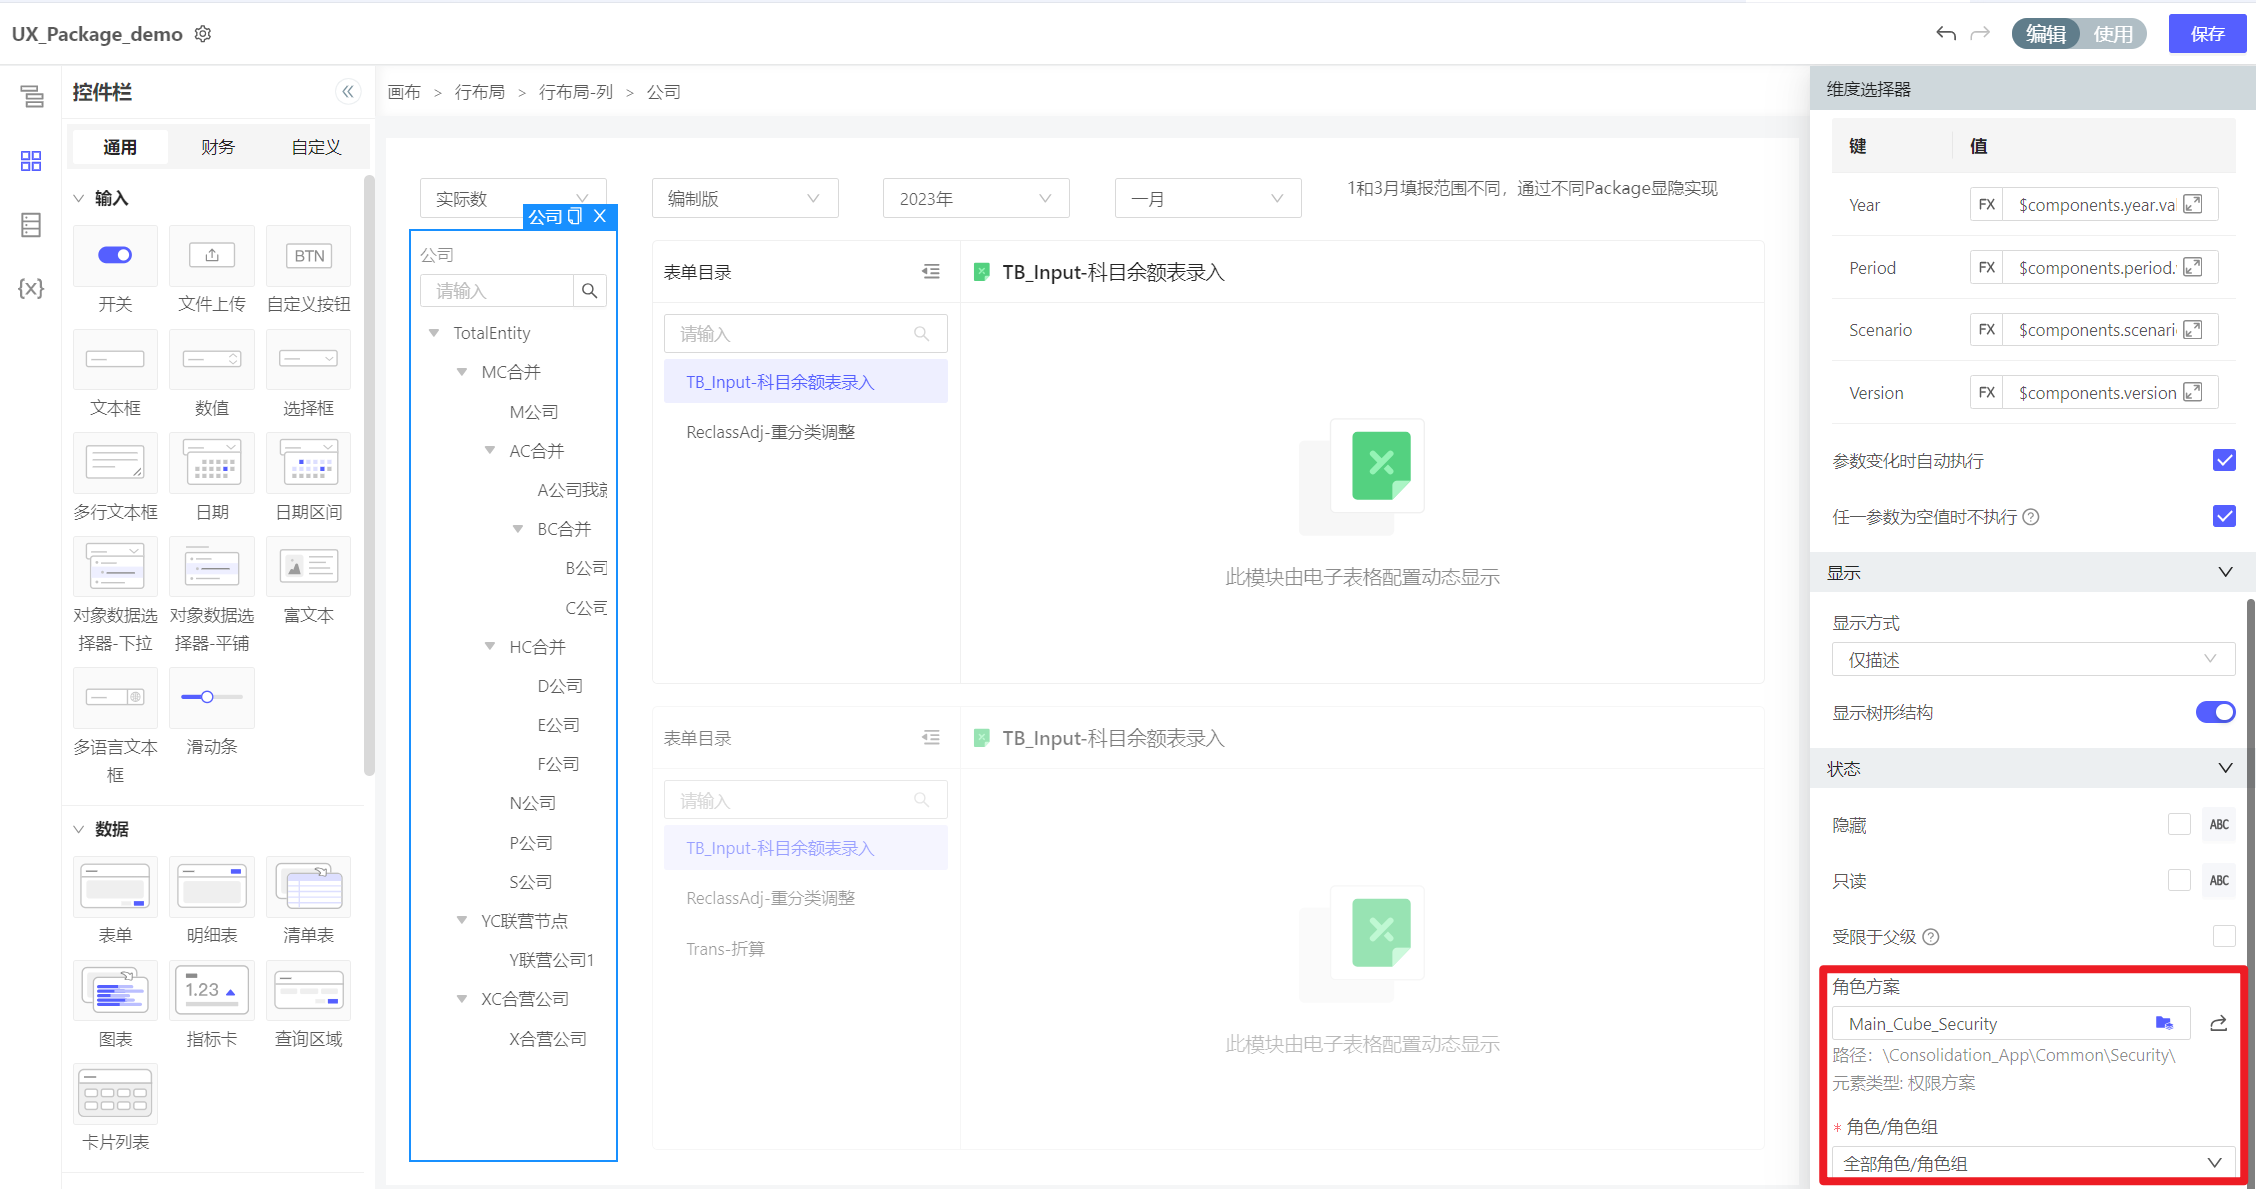Open the 2023年 year dropdown
Image resolution: width=2256 pixels, height=1189 pixels.
[975, 199]
